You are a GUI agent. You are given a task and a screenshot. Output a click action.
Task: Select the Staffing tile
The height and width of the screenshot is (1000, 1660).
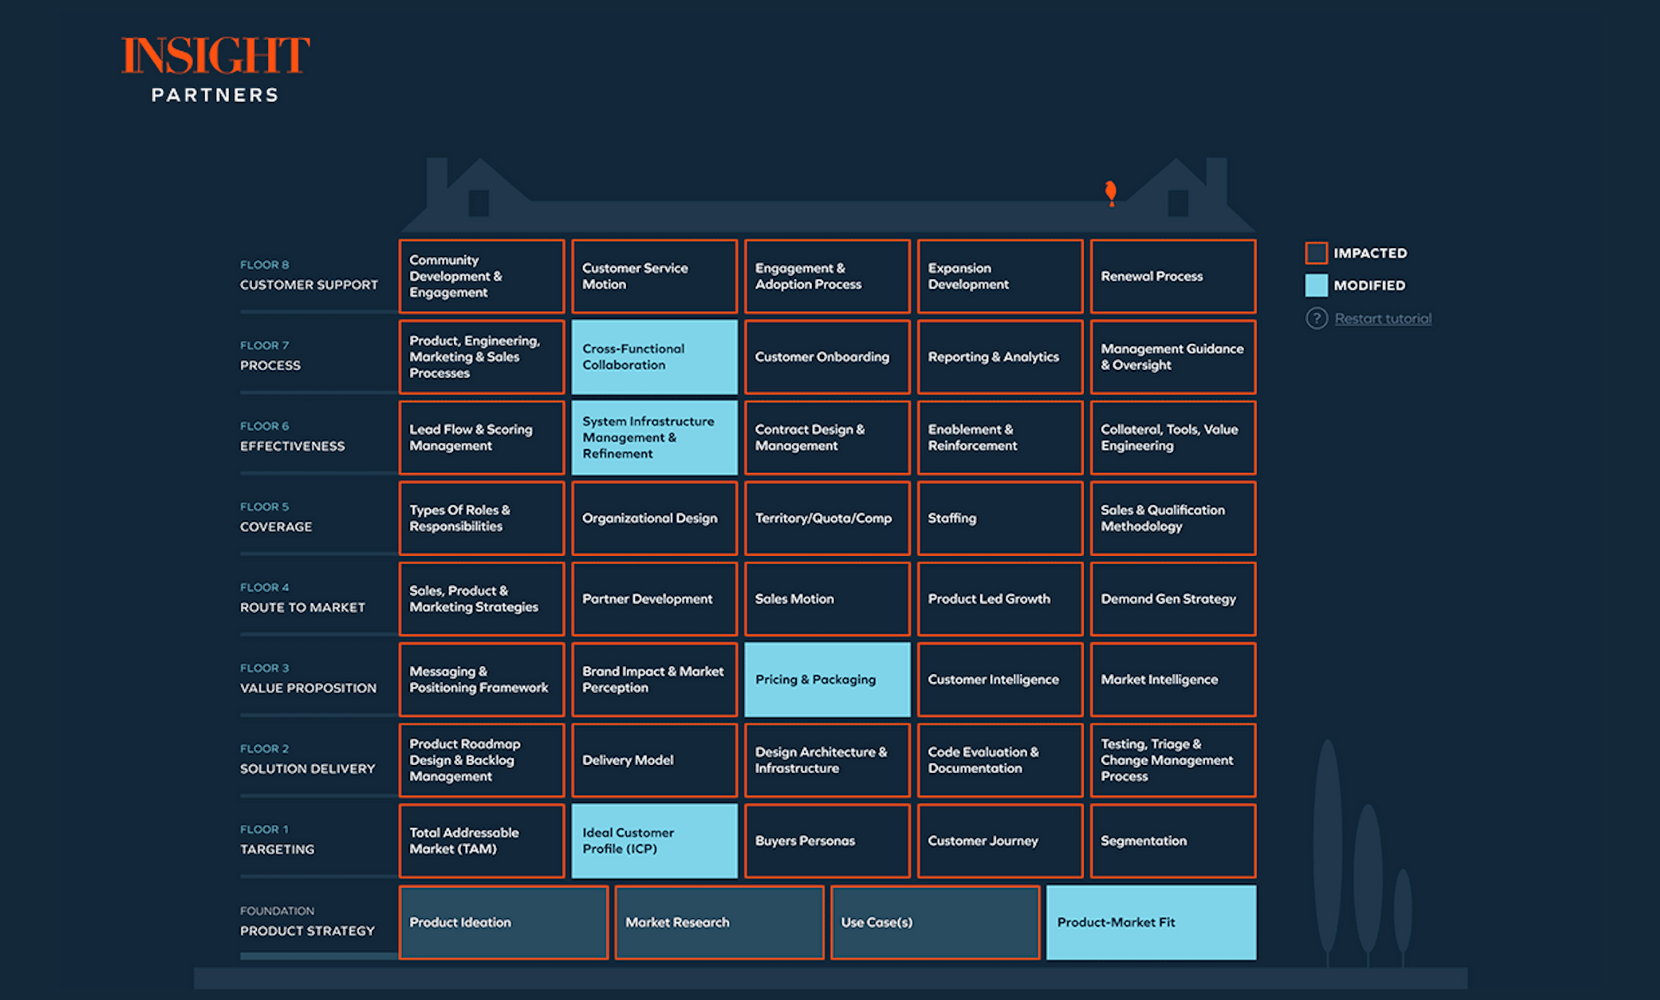click(1000, 518)
